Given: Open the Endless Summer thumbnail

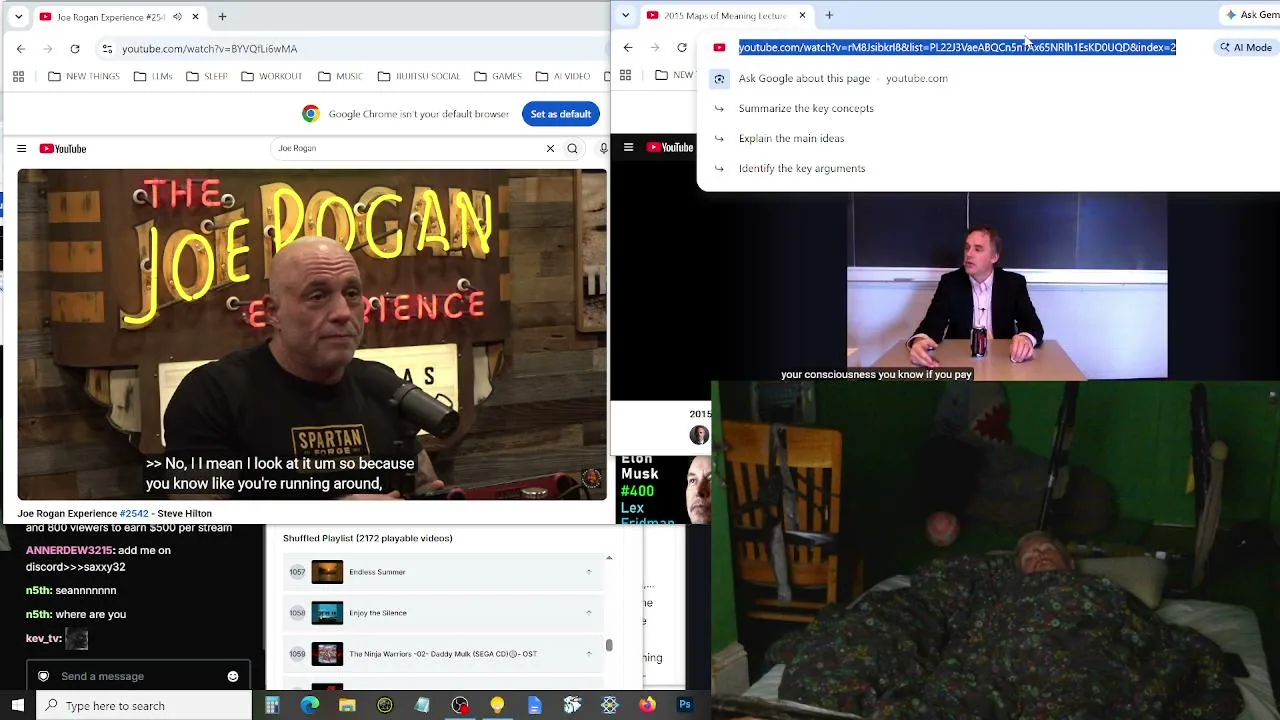Looking at the screenshot, I should [x=327, y=572].
